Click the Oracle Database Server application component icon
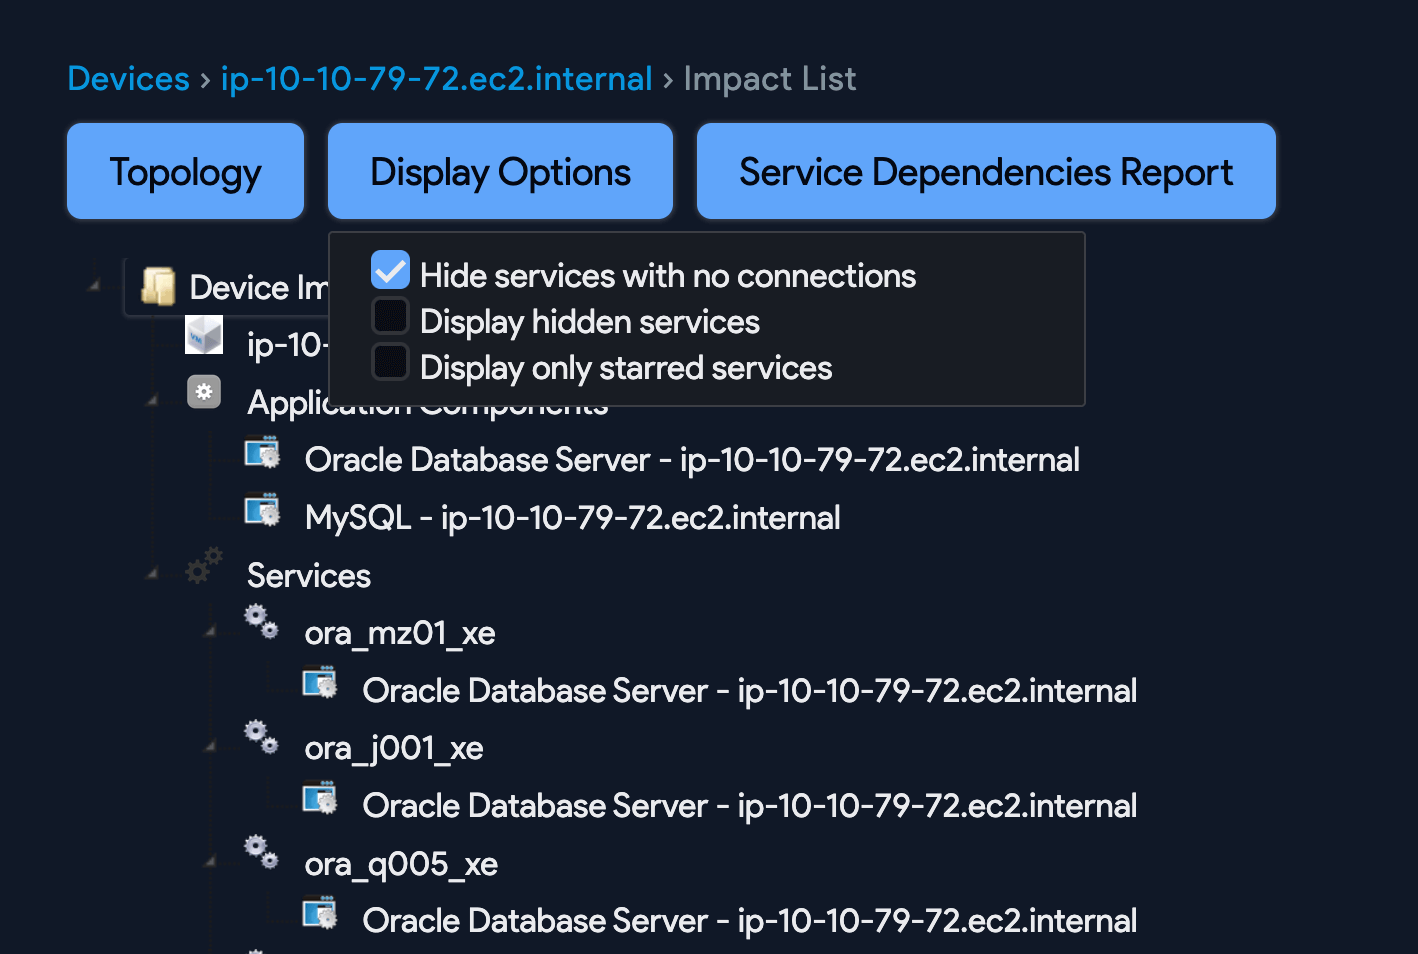 [262, 452]
